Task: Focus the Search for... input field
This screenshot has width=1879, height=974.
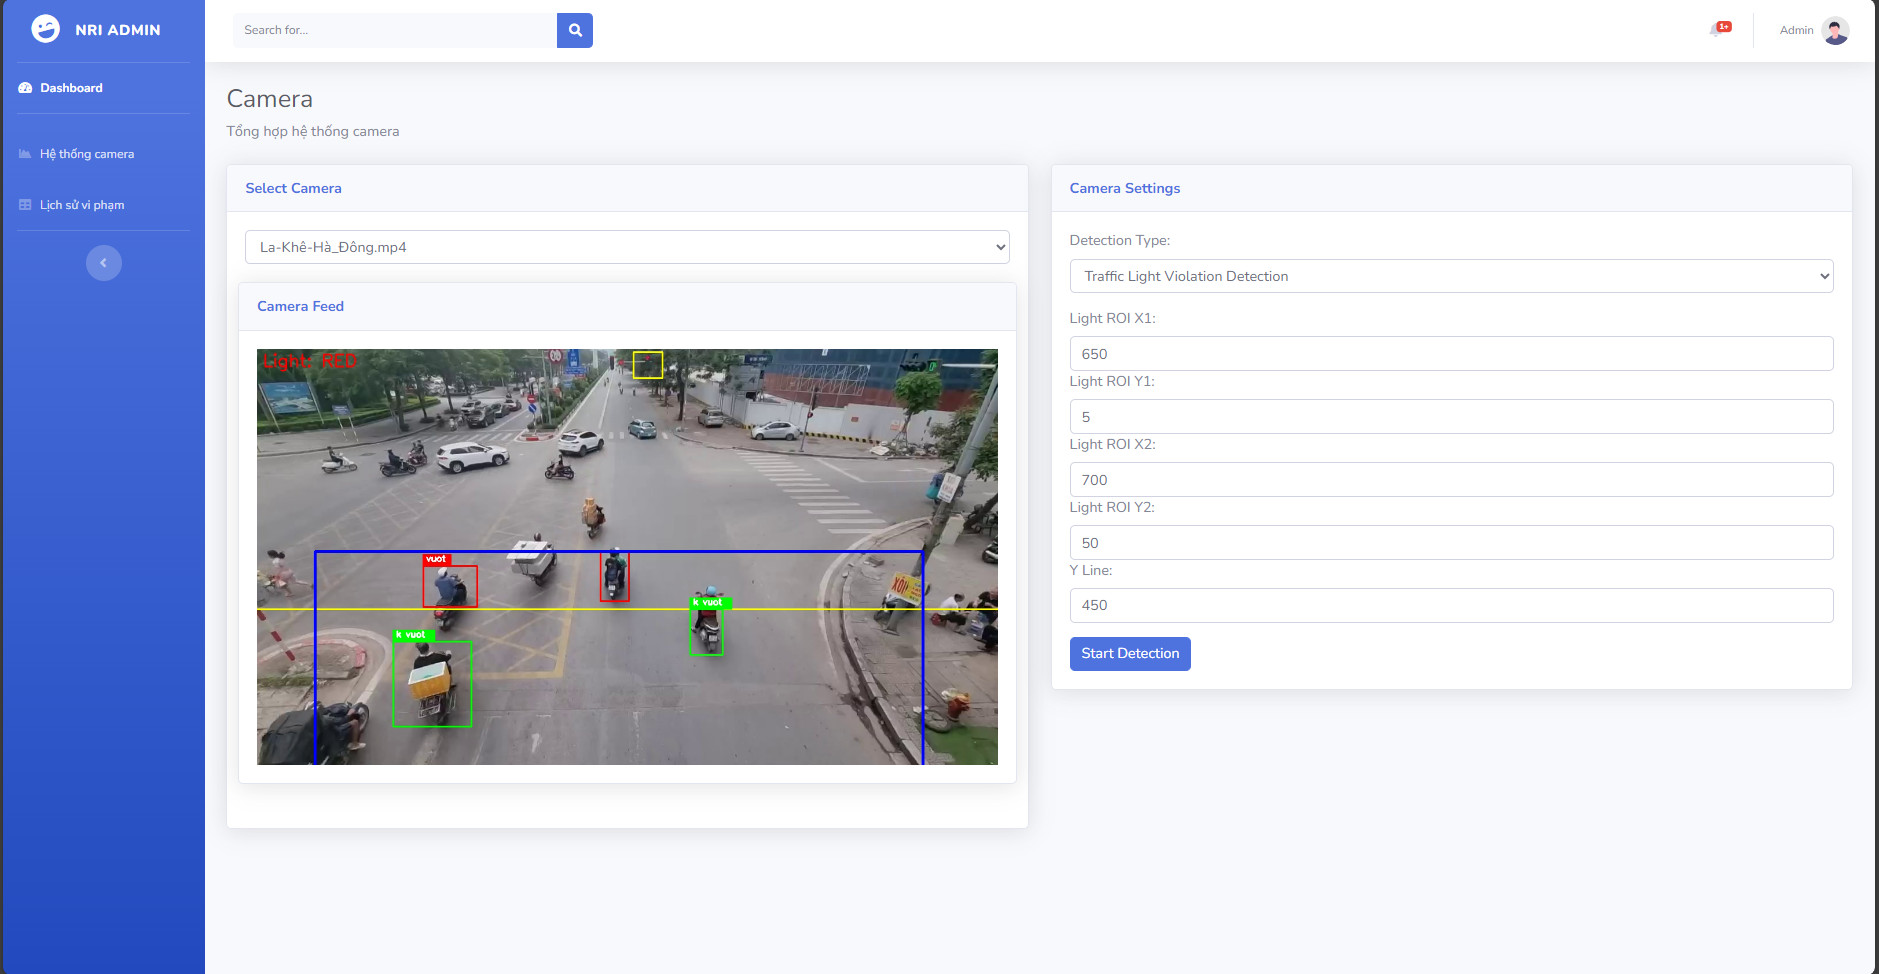Action: tap(395, 30)
